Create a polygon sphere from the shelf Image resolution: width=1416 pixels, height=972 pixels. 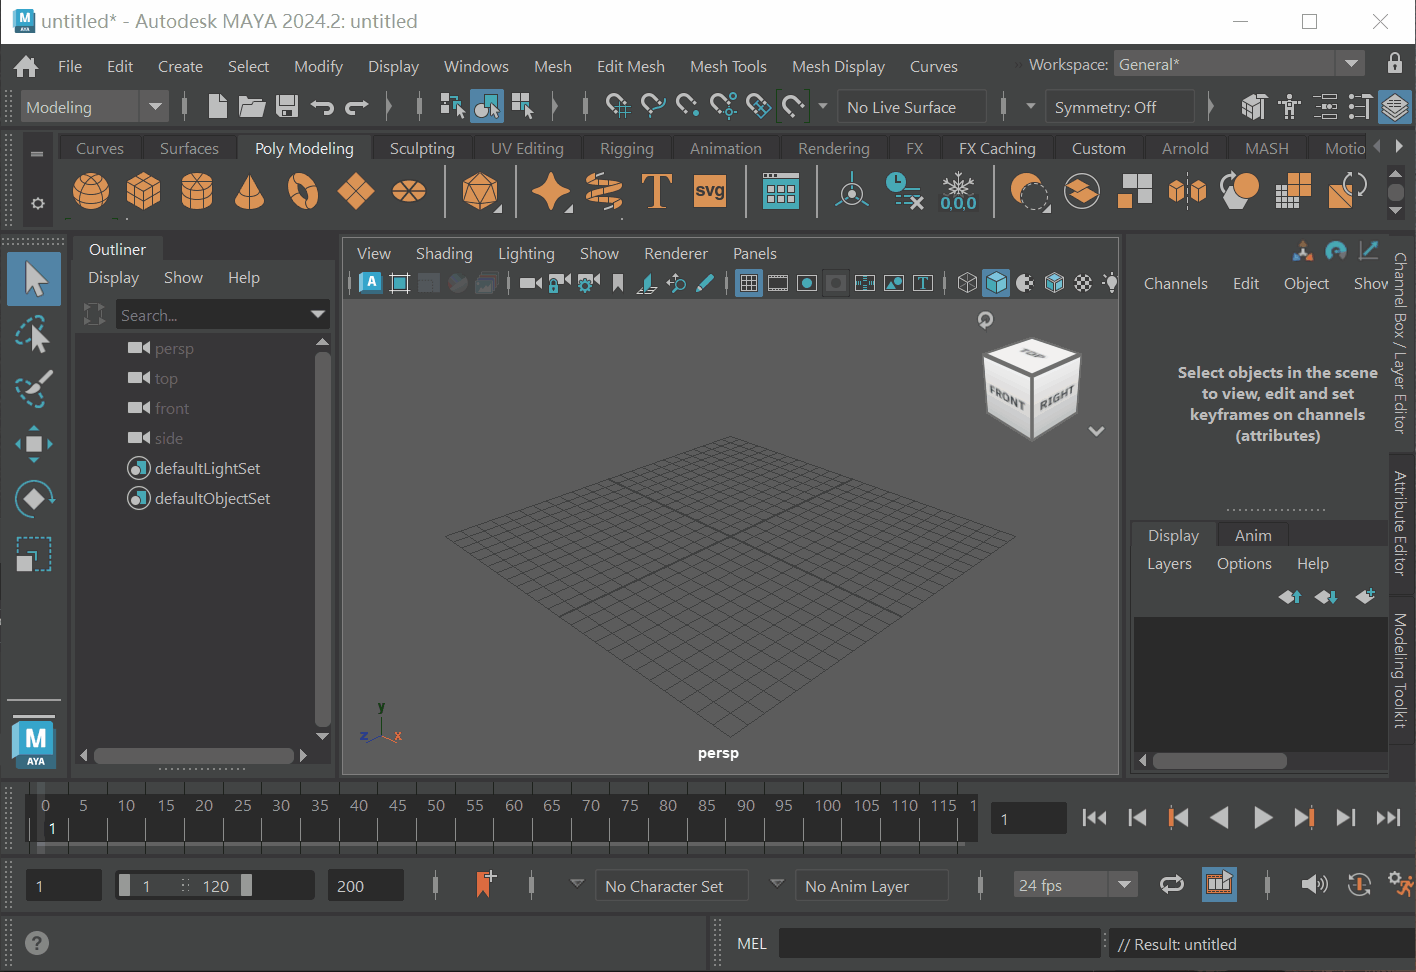[x=91, y=190]
